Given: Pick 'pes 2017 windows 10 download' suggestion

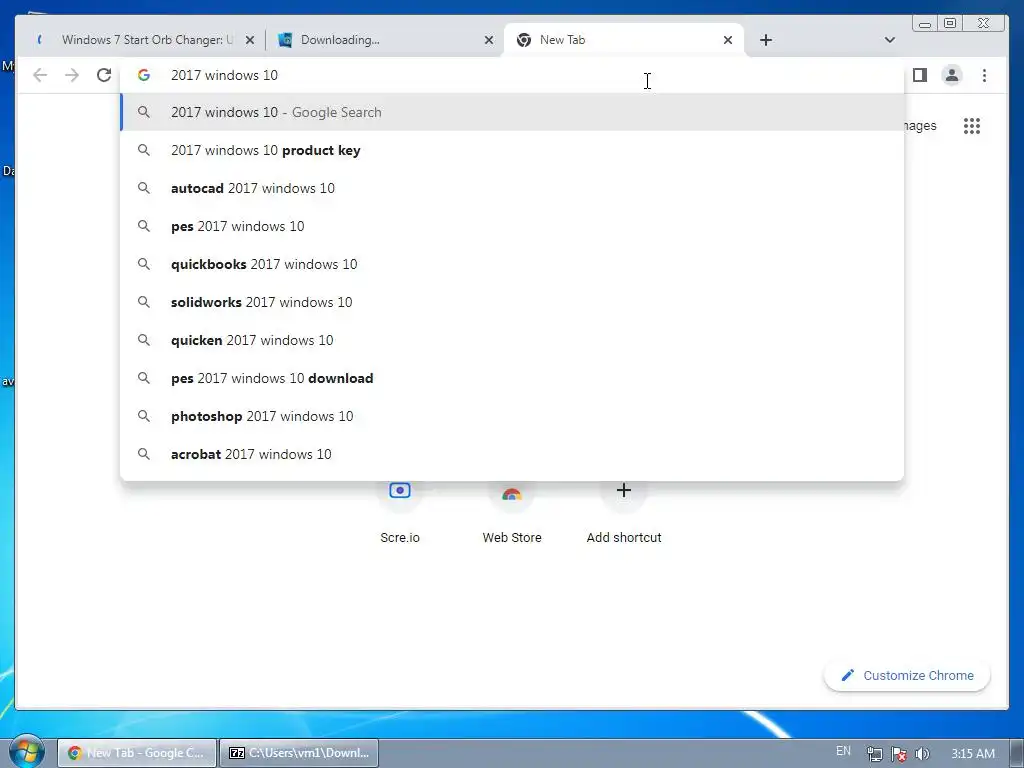Looking at the screenshot, I should [512, 378].
